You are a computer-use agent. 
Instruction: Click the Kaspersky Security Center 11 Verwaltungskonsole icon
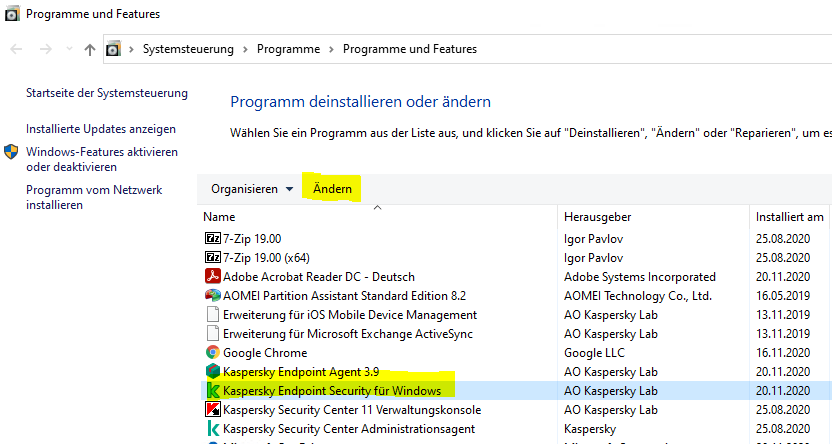point(213,410)
